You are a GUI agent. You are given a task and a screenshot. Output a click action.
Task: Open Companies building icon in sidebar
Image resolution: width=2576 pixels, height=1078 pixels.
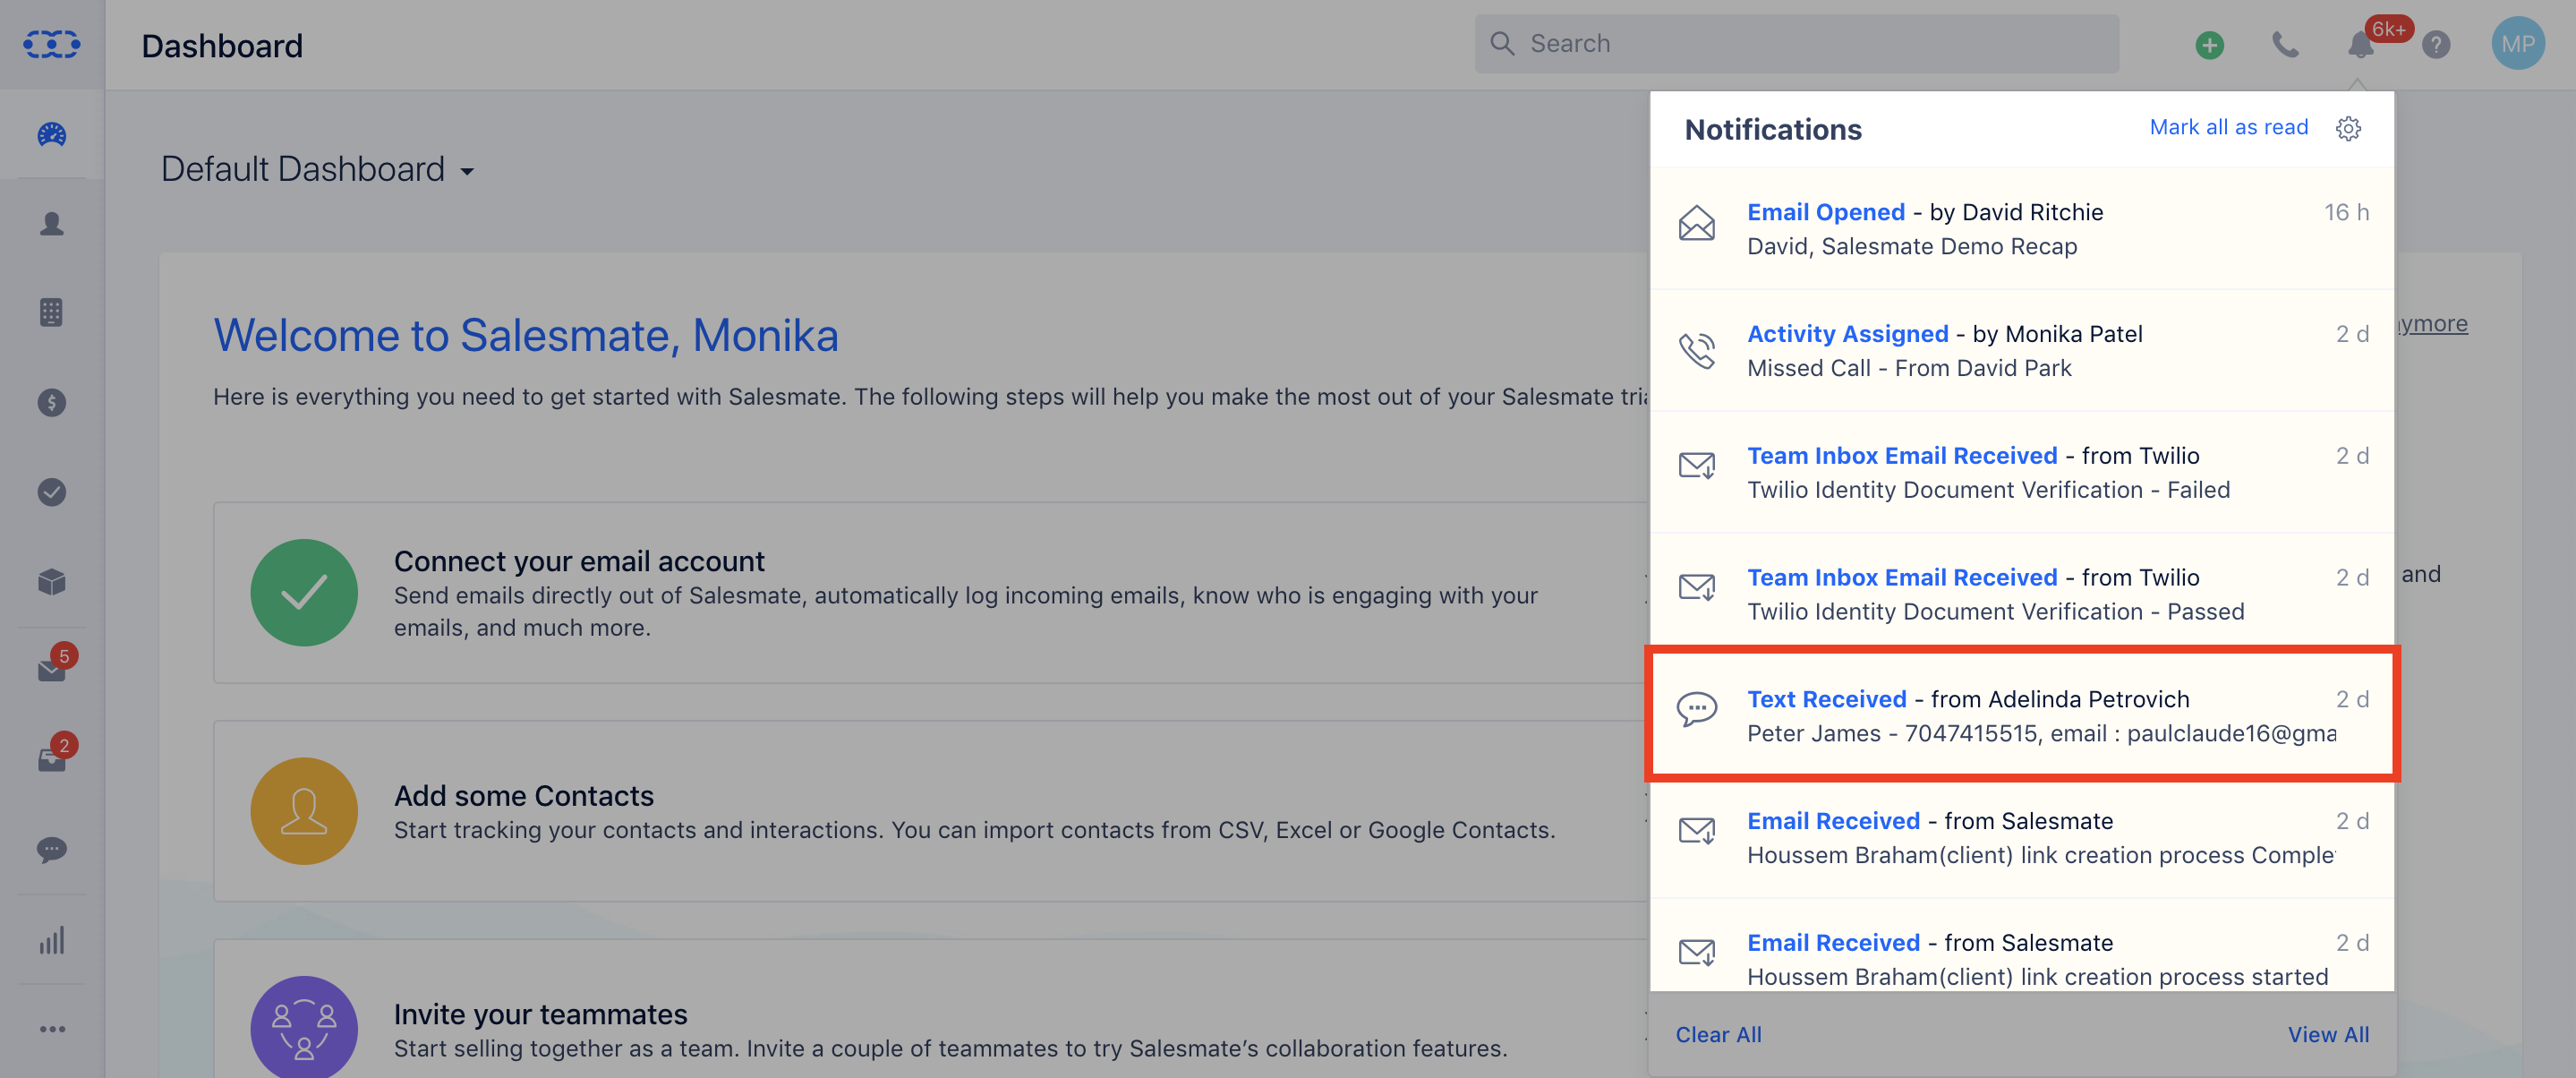(52, 313)
